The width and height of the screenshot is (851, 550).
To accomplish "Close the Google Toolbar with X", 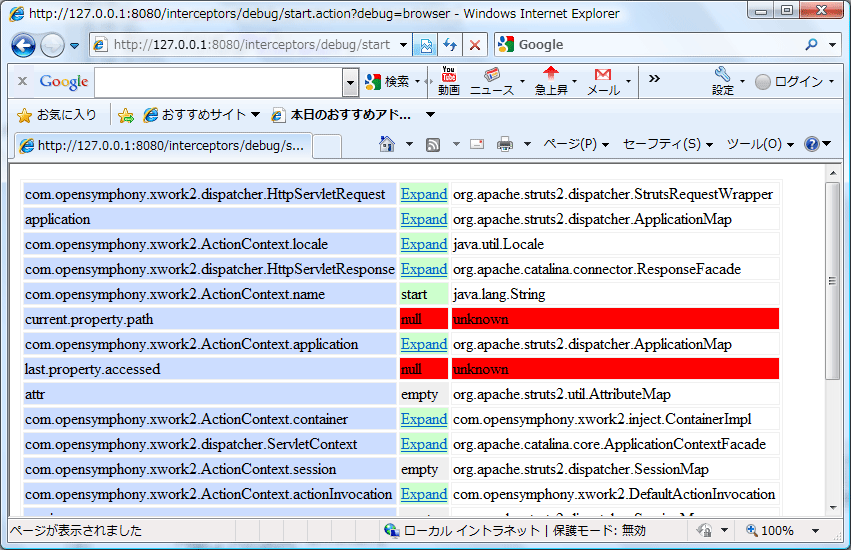I will [22, 81].
